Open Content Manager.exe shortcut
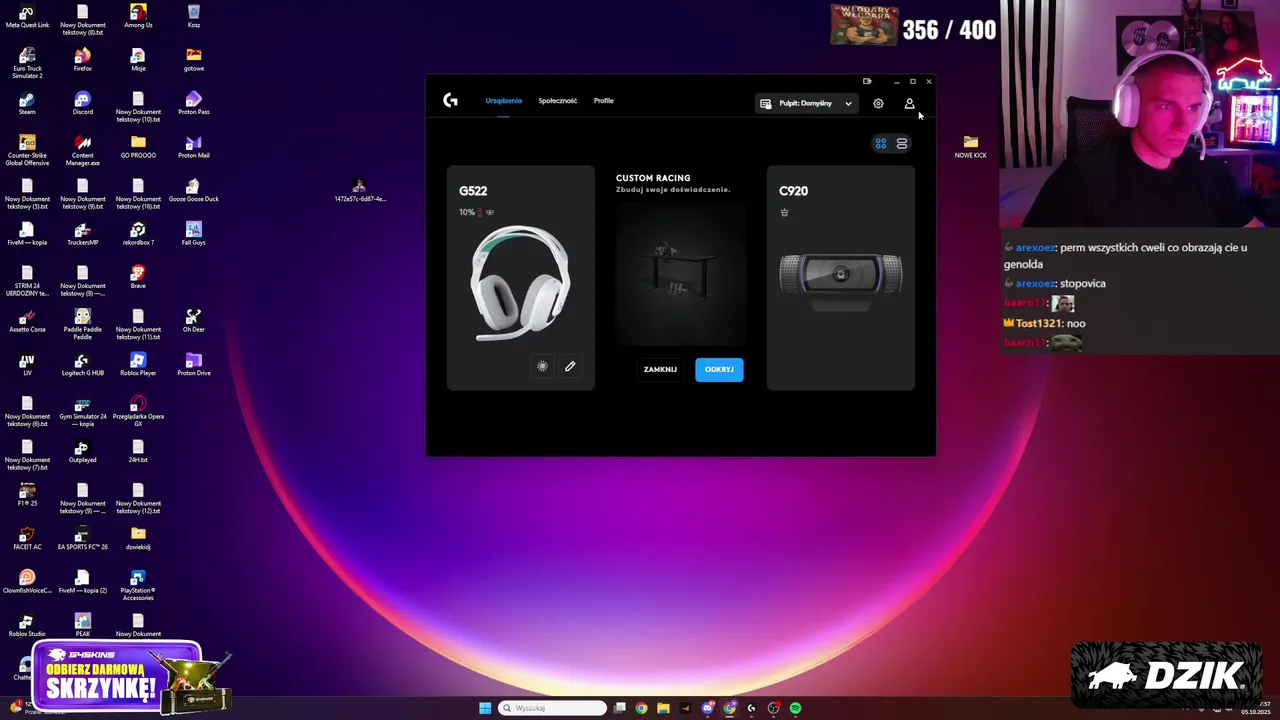 tap(82, 150)
